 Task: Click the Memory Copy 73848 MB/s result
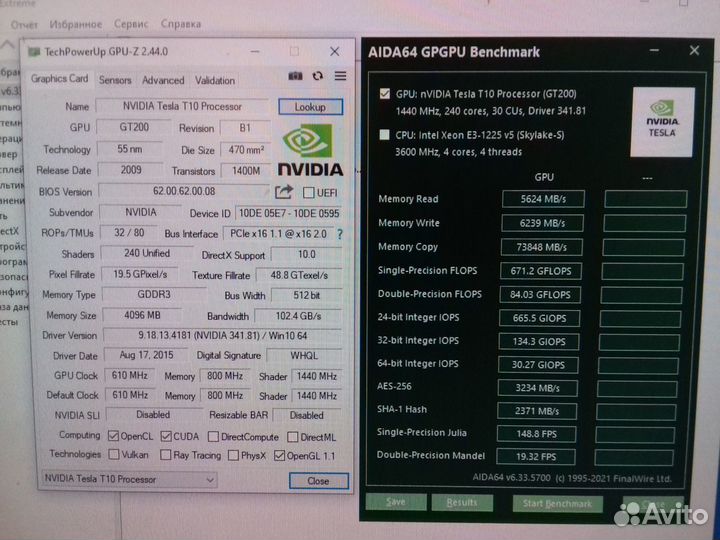point(541,247)
